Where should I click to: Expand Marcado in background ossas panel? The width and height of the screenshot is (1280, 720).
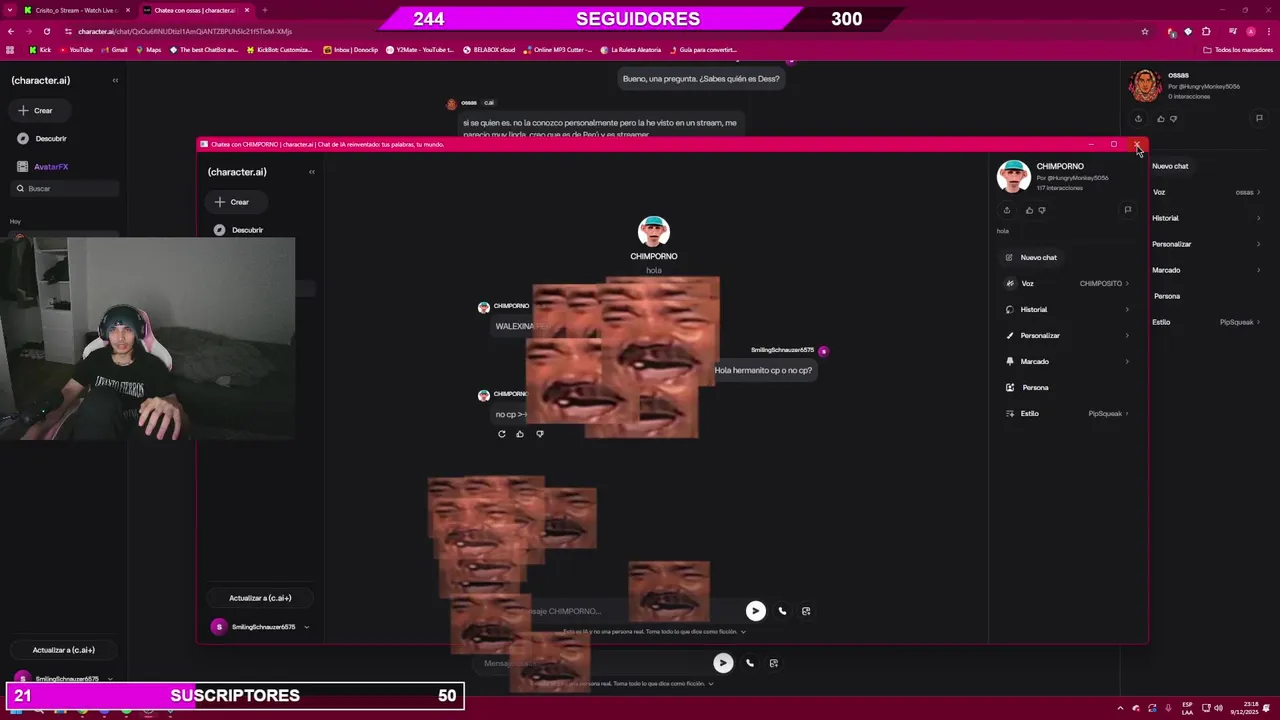(x=1206, y=270)
